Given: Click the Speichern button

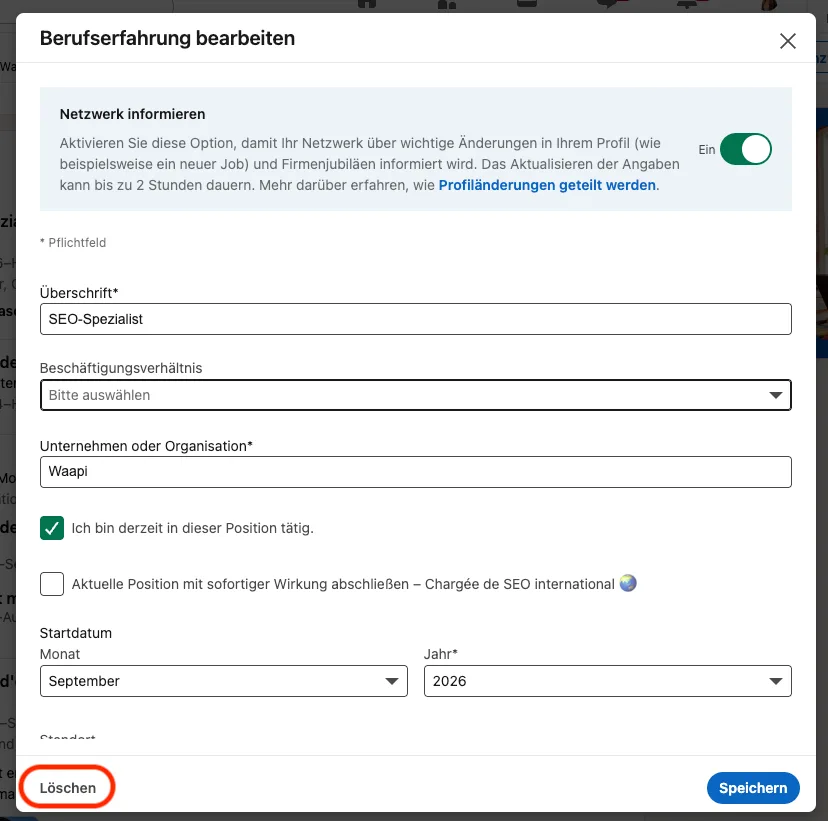Looking at the screenshot, I should pos(752,788).
